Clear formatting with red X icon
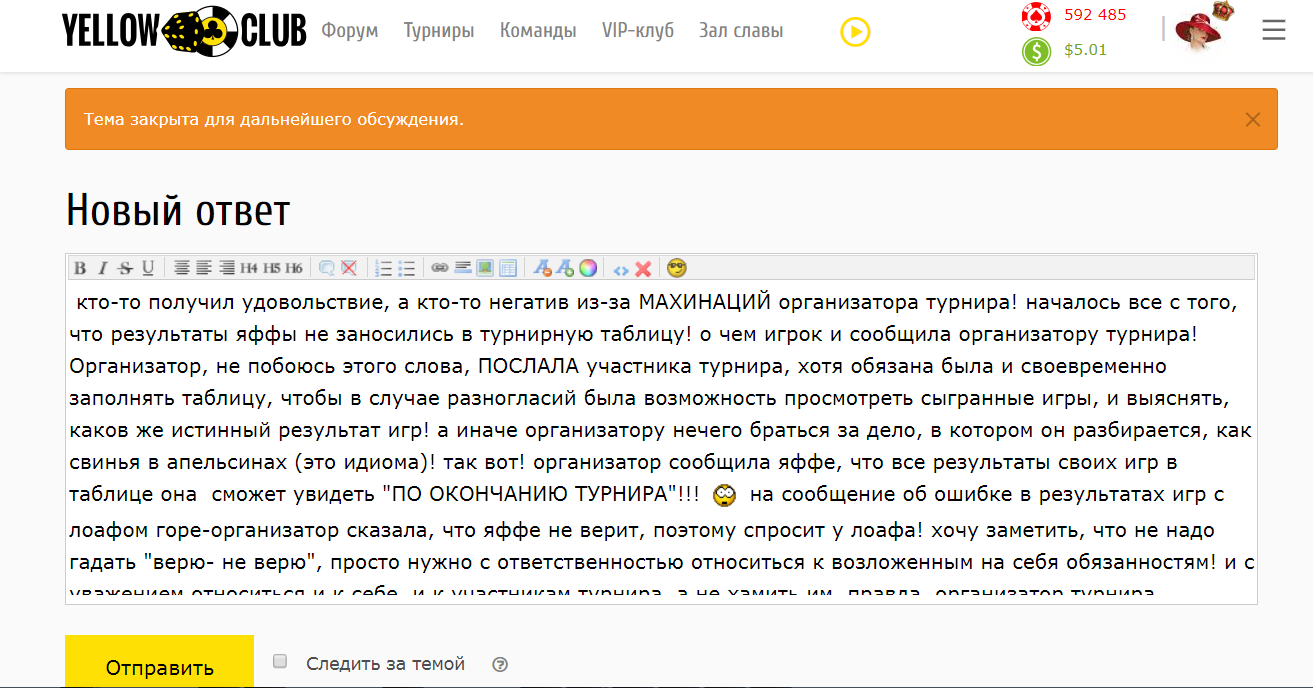This screenshot has width=1313, height=688. click(x=643, y=269)
